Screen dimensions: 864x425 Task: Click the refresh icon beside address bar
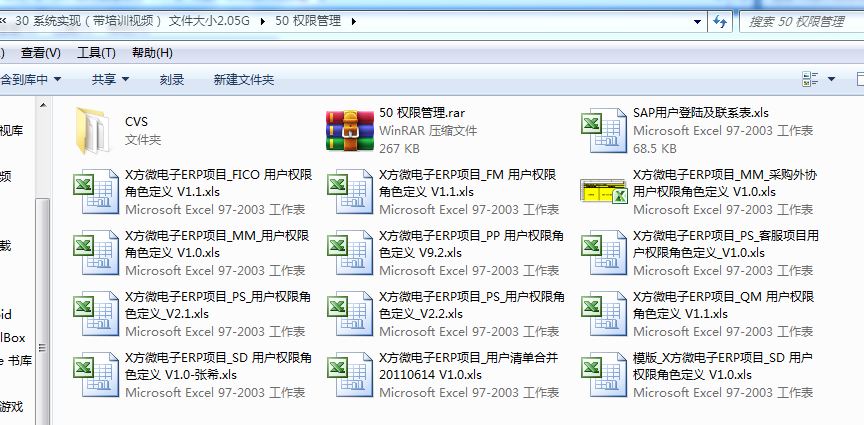point(720,21)
